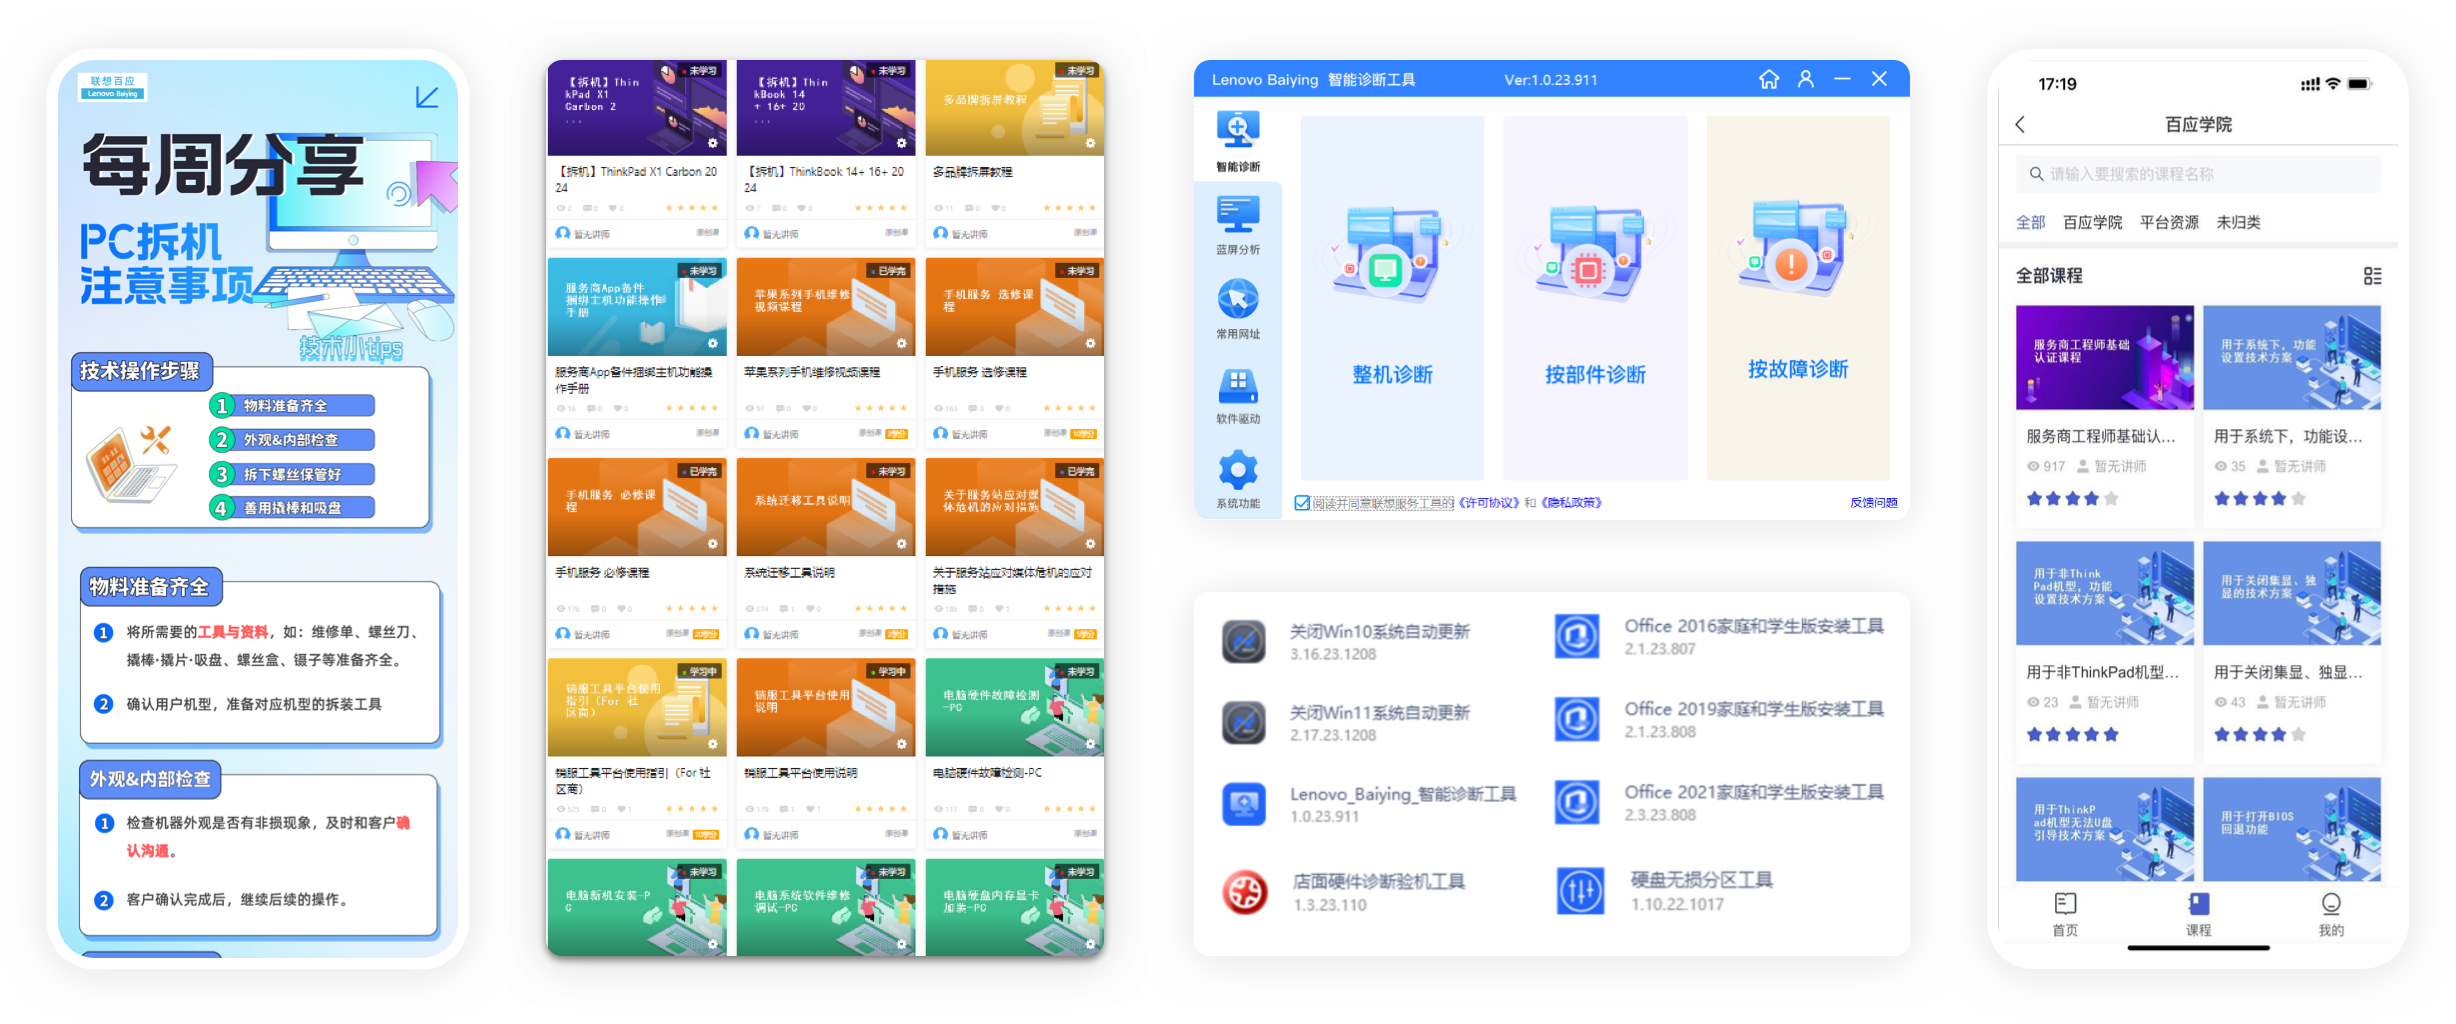Close the Lenovo Baiying diagnostic window
The width and height of the screenshot is (2456, 1024).
point(1880,79)
